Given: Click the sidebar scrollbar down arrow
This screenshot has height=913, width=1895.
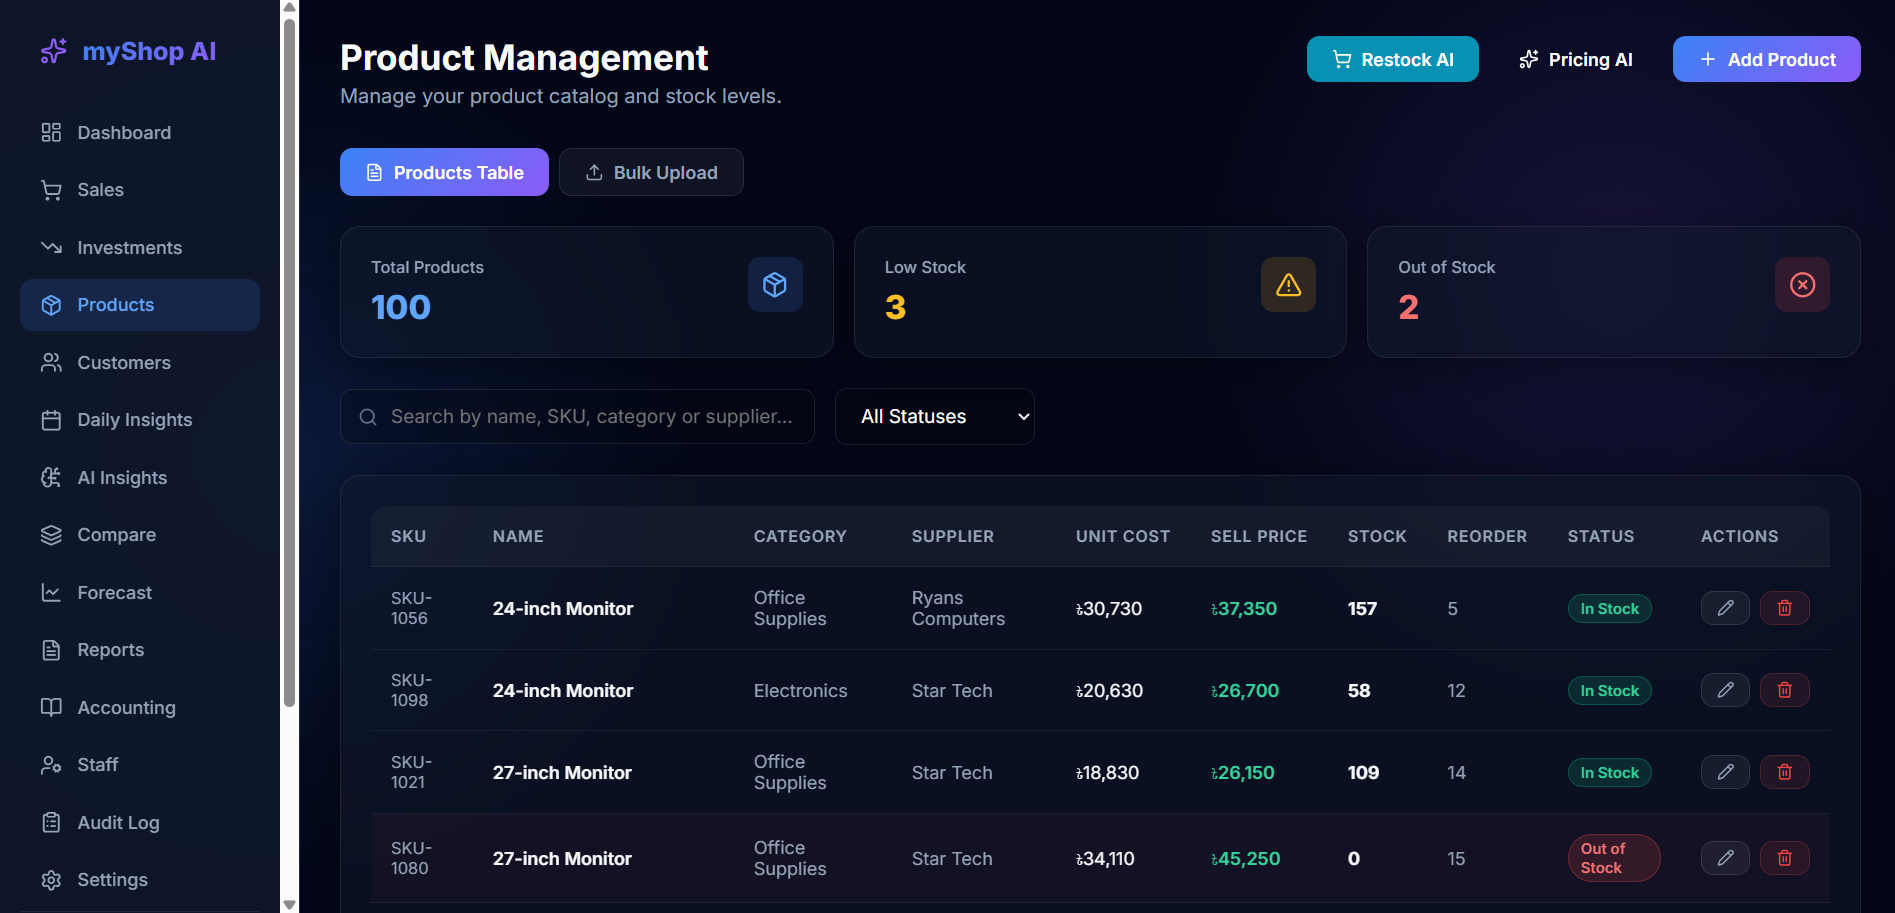Looking at the screenshot, I should click(x=289, y=904).
